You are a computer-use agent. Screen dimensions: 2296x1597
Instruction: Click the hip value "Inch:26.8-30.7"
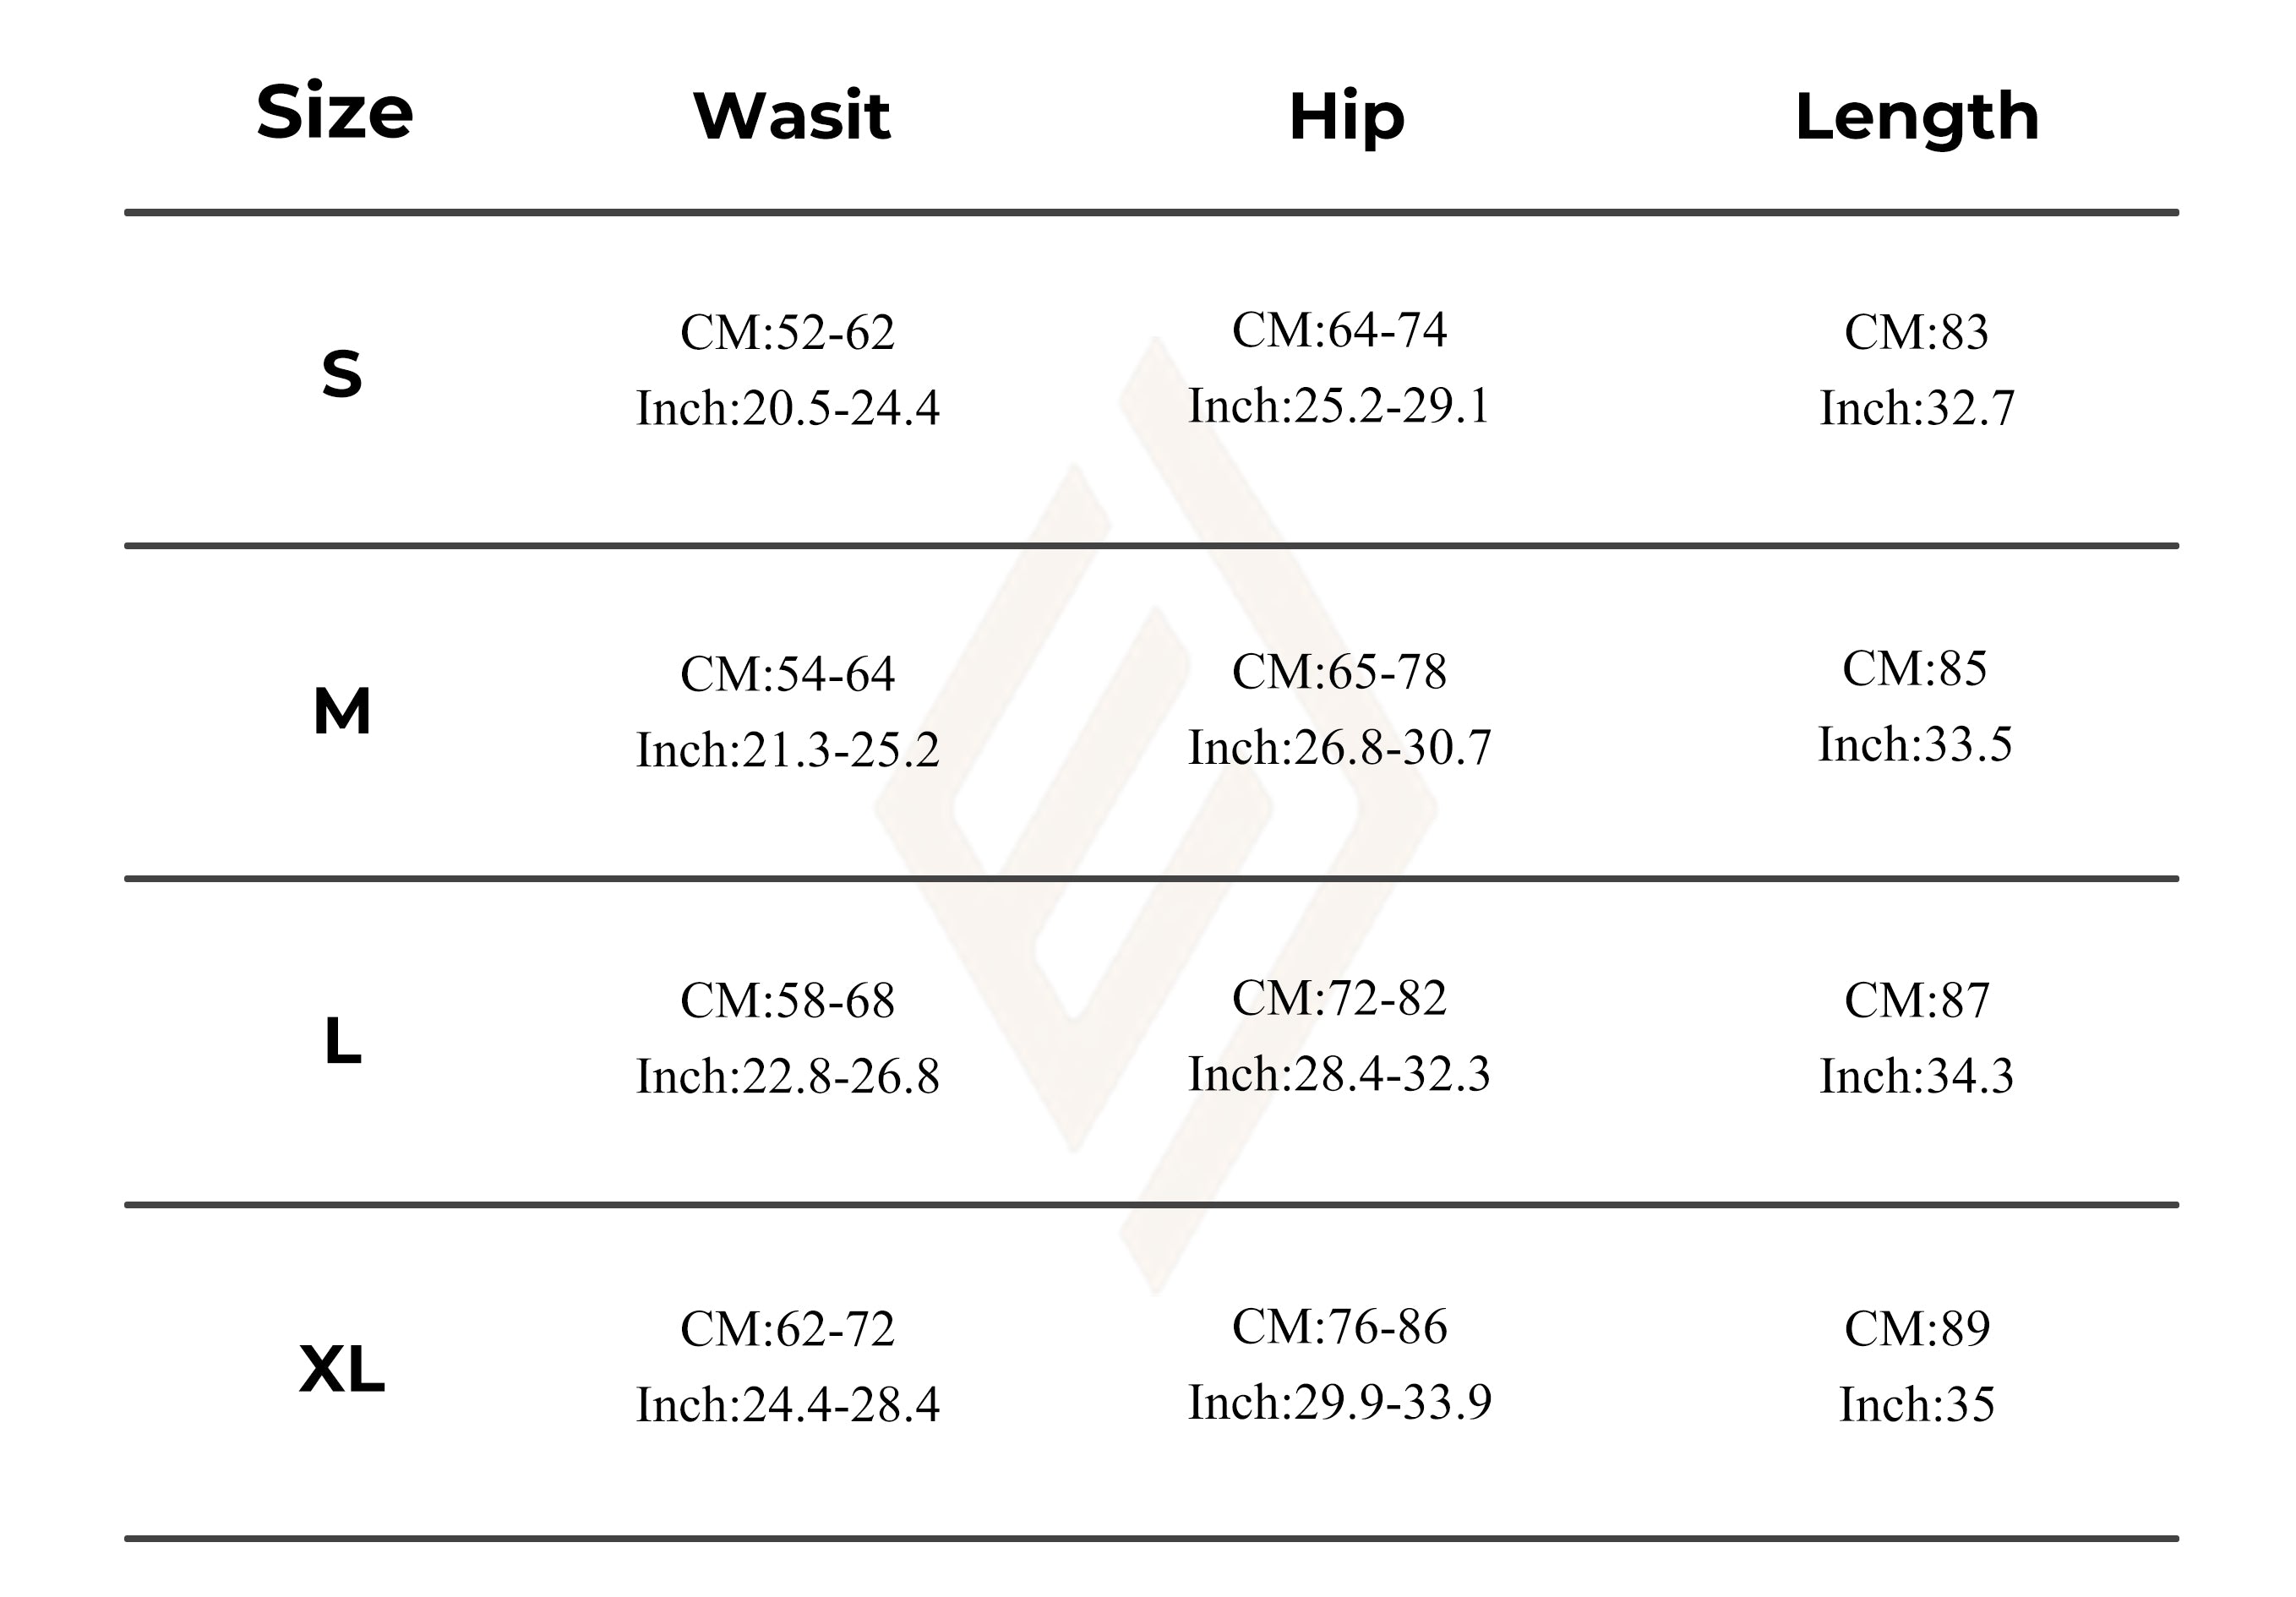tap(1339, 747)
